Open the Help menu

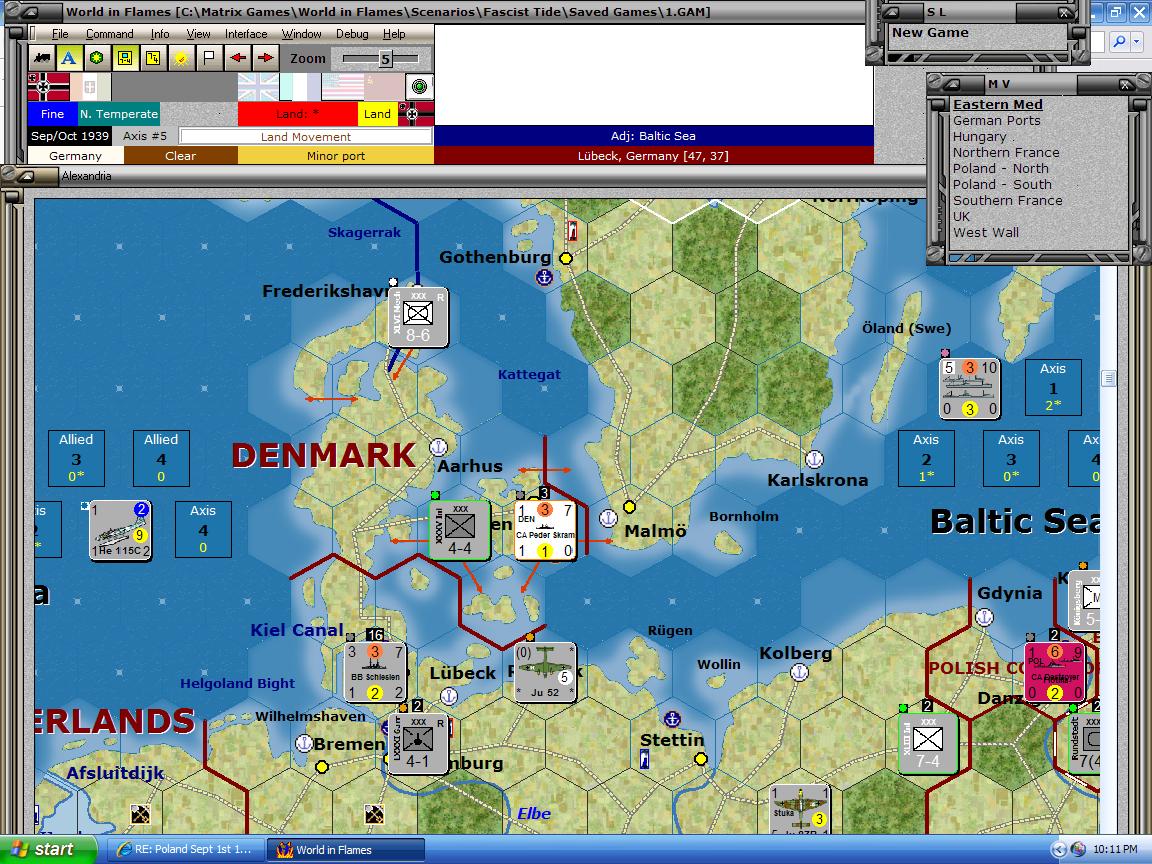394,34
